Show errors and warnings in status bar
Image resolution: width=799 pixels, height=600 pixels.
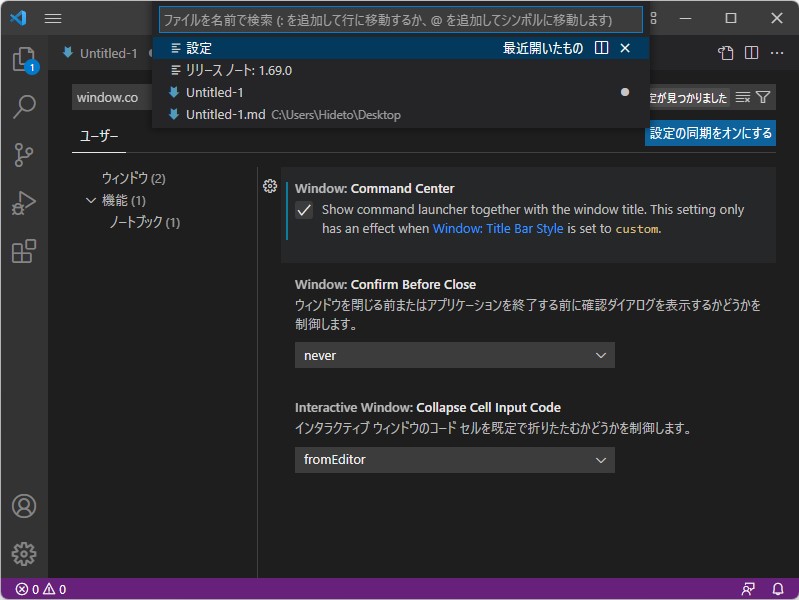[41, 589]
